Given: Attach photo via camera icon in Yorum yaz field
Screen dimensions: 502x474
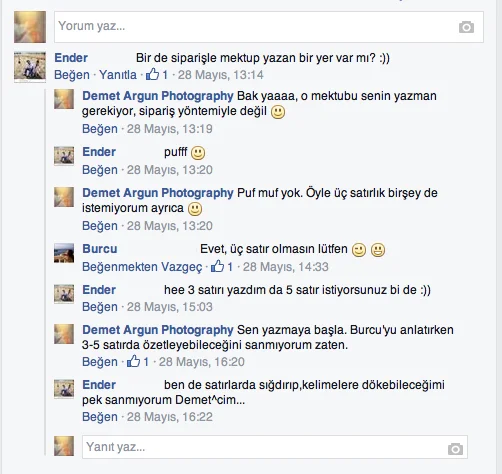Looking at the screenshot, I should (466, 27).
